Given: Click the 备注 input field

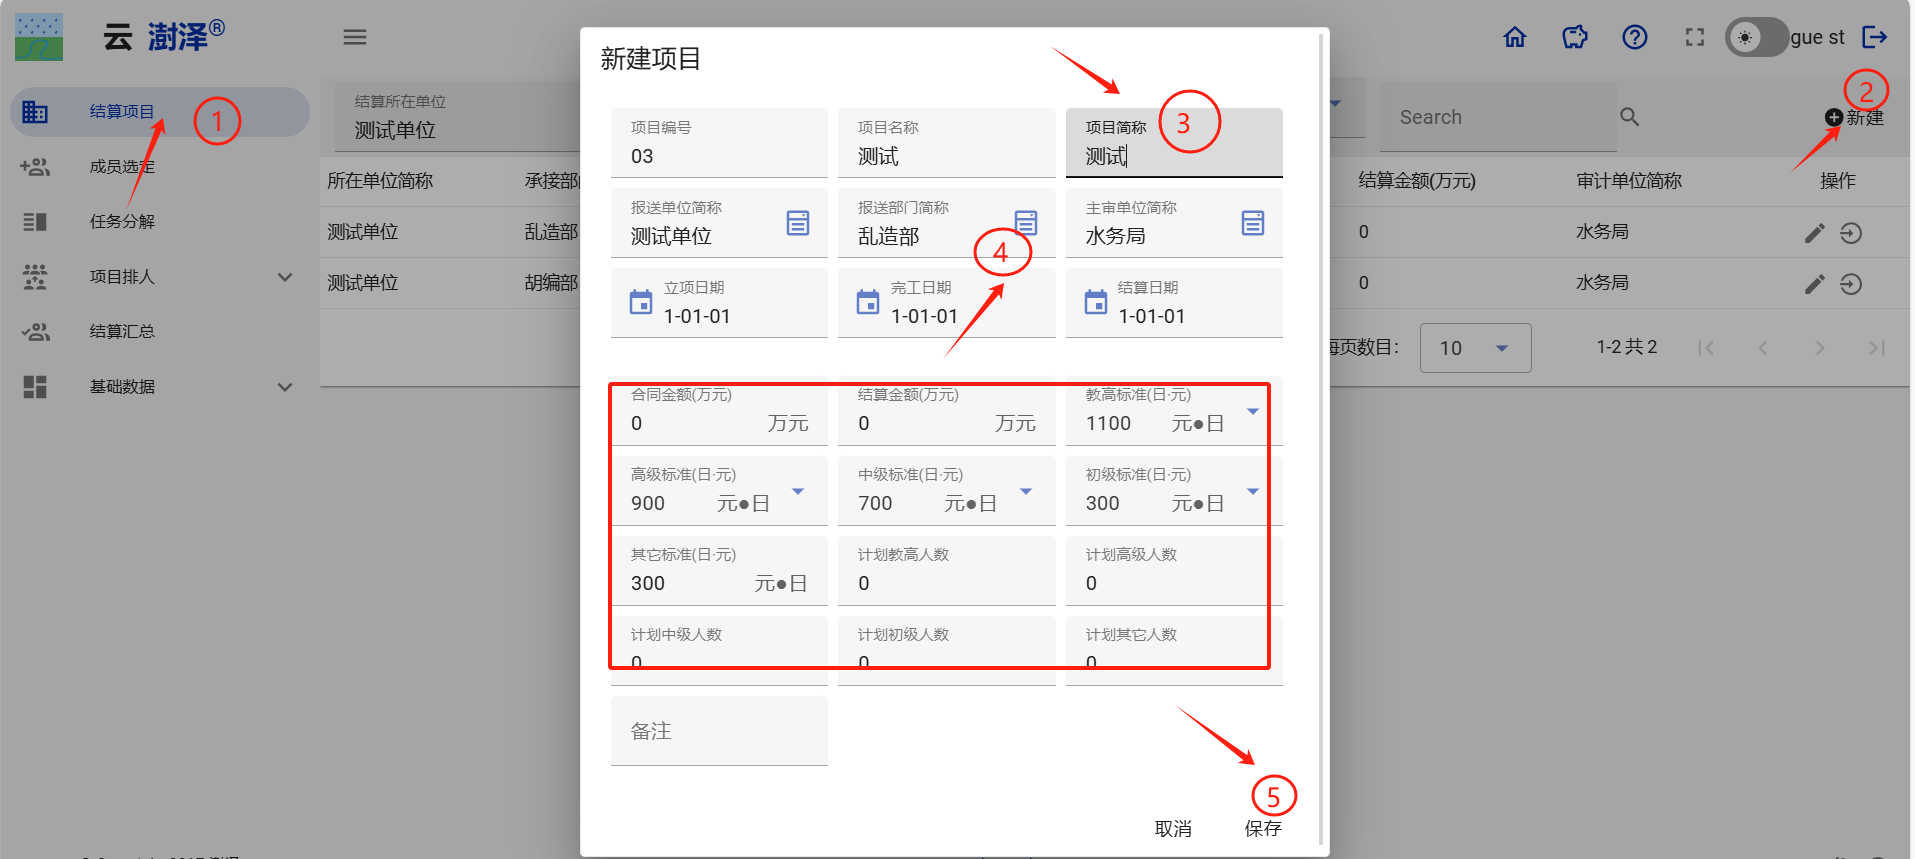Looking at the screenshot, I should (719, 731).
